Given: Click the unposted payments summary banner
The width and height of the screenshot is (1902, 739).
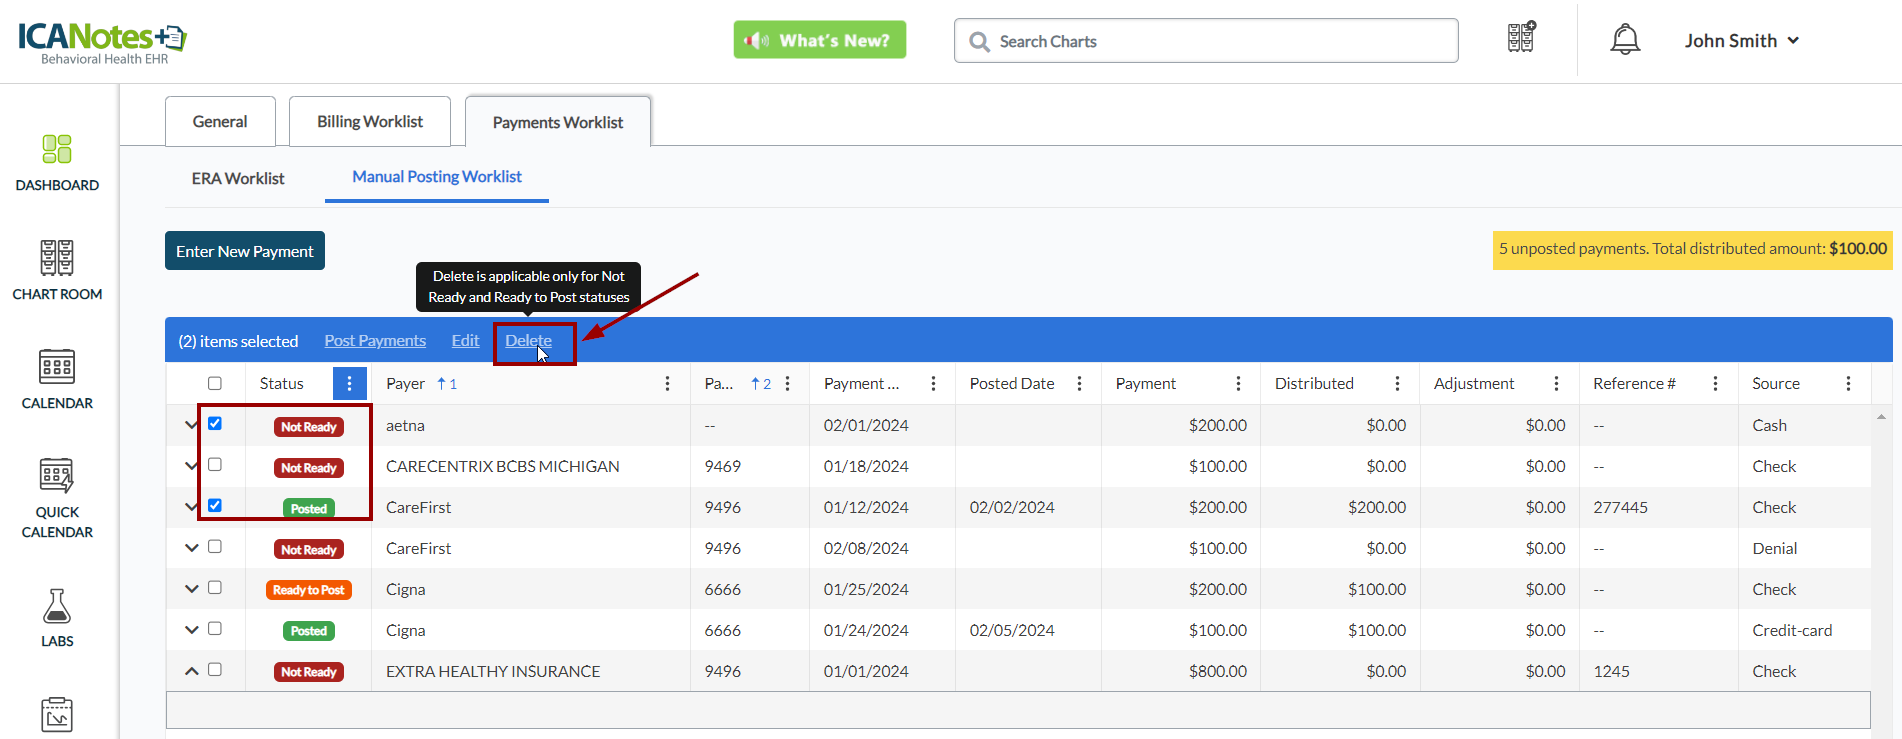Looking at the screenshot, I should [1693, 249].
